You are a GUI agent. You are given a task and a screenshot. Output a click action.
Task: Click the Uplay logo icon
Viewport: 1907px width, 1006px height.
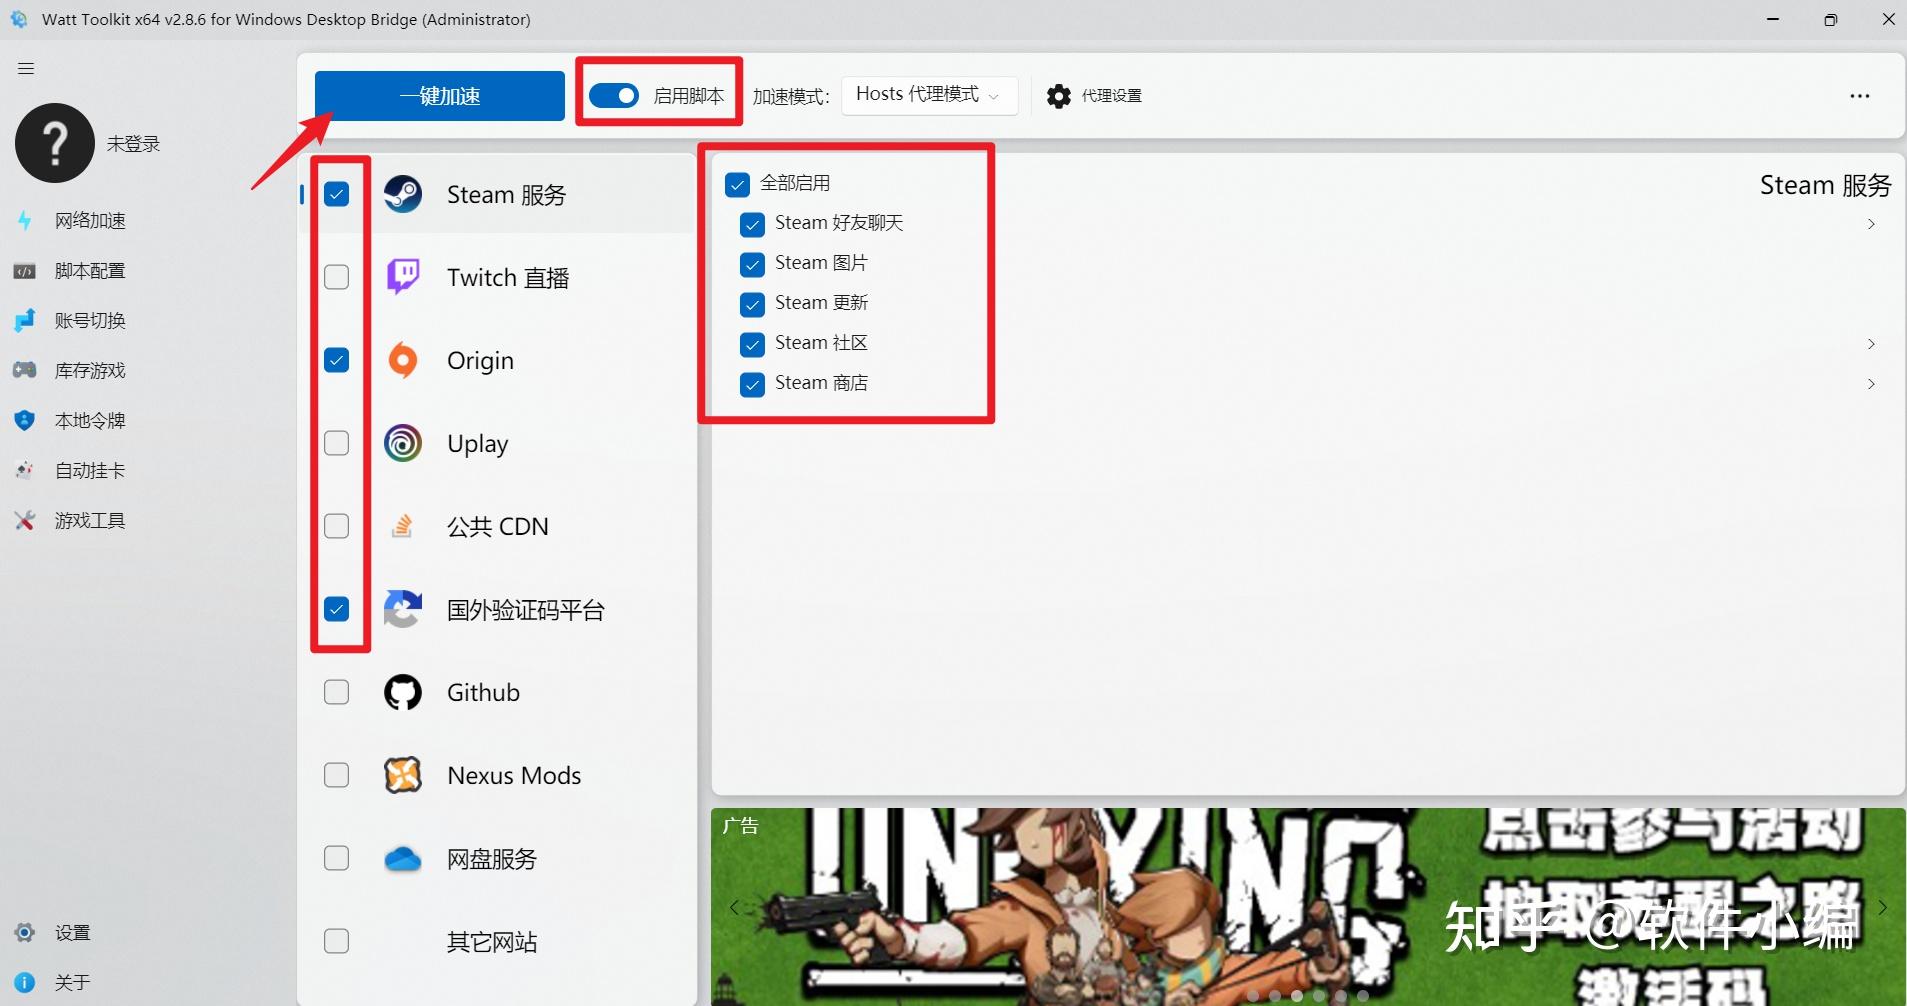[403, 443]
